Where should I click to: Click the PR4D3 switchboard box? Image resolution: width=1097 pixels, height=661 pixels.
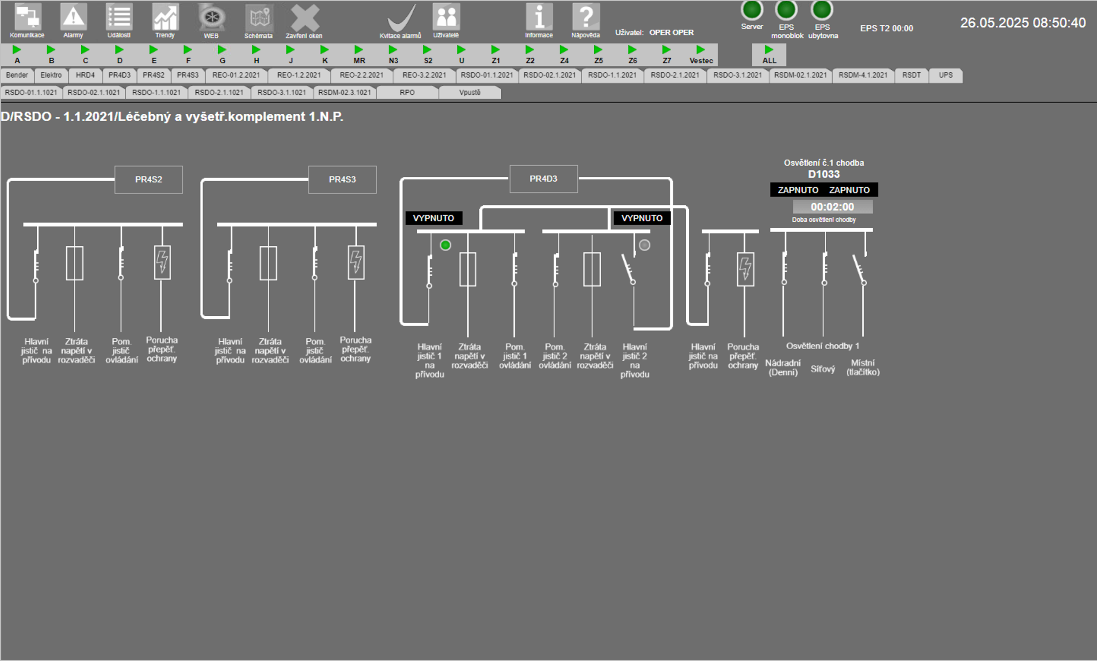pyautogui.click(x=543, y=180)
